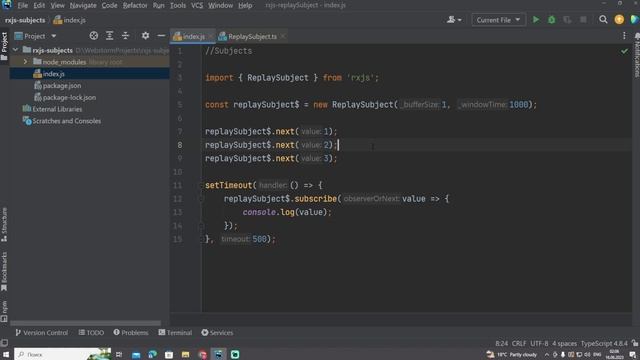
Task: Hide the Project tool window
Action: pos(161,36)
